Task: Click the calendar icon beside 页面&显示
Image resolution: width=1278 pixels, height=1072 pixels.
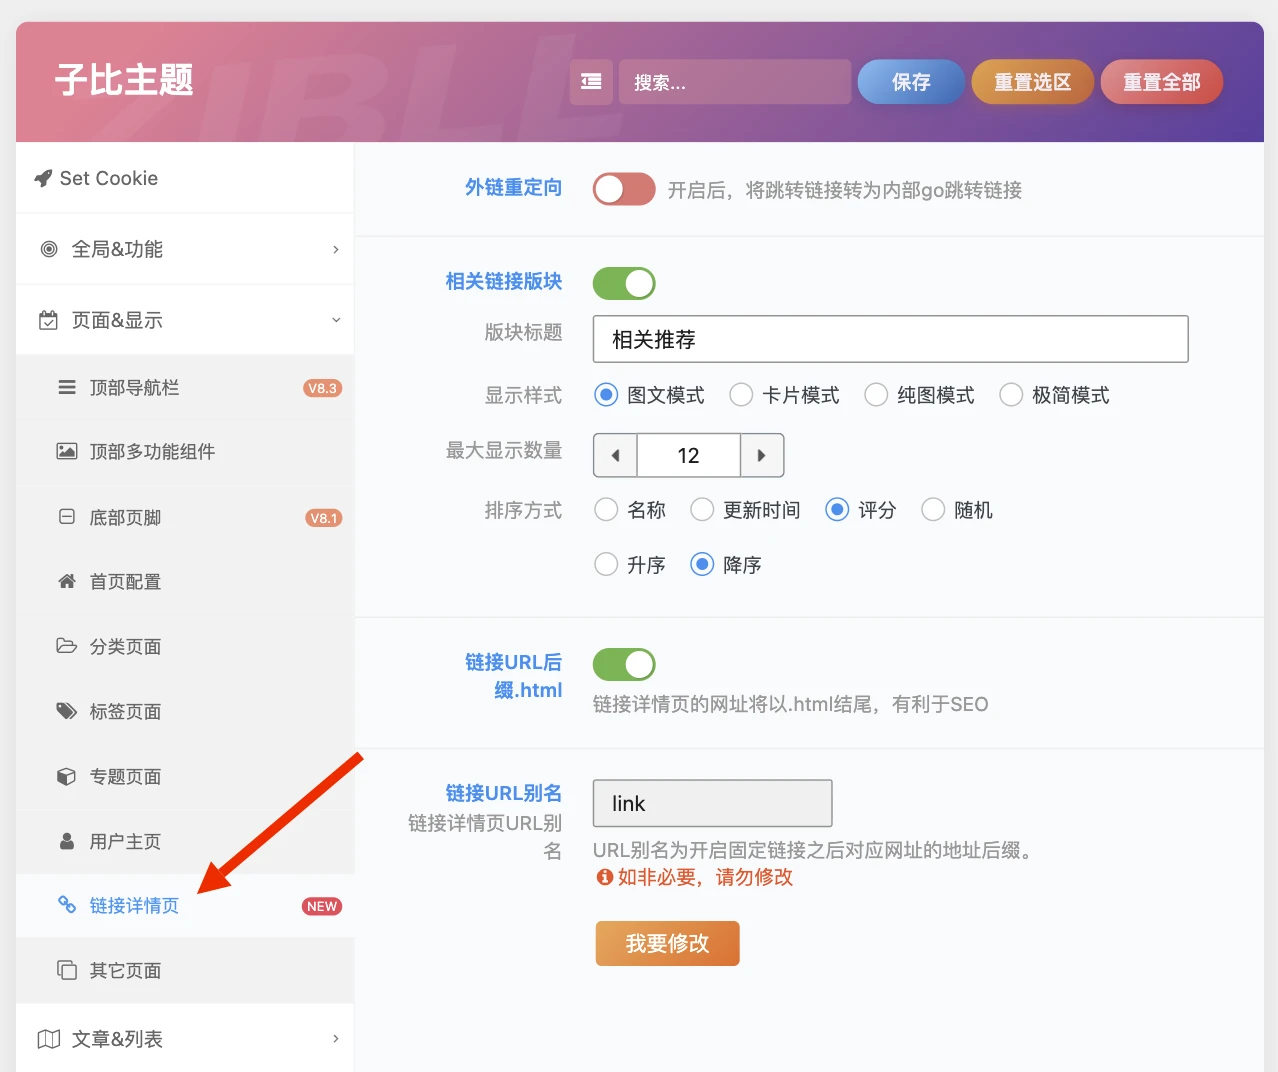Action: click(48, 320)
